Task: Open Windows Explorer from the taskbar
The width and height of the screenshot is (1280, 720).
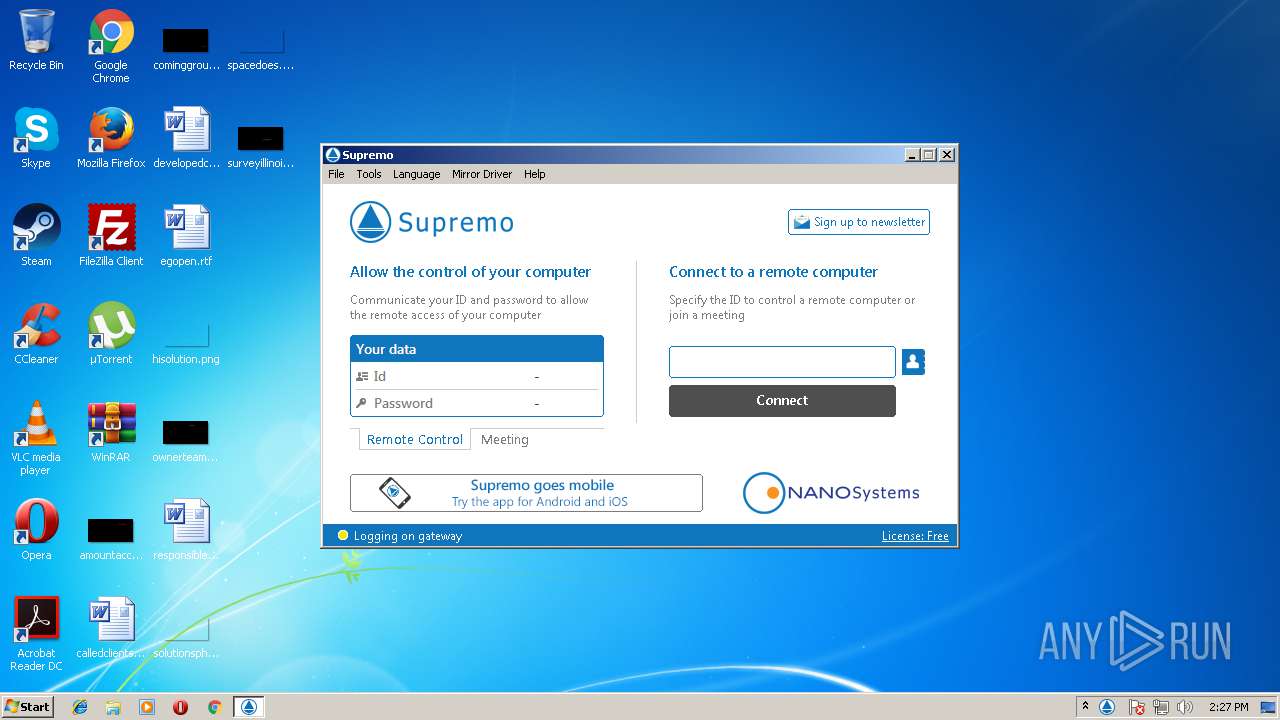Action: 113,707
